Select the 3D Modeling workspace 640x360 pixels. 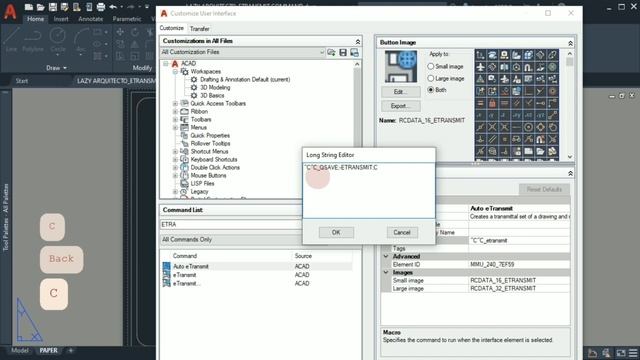(215, 87)
